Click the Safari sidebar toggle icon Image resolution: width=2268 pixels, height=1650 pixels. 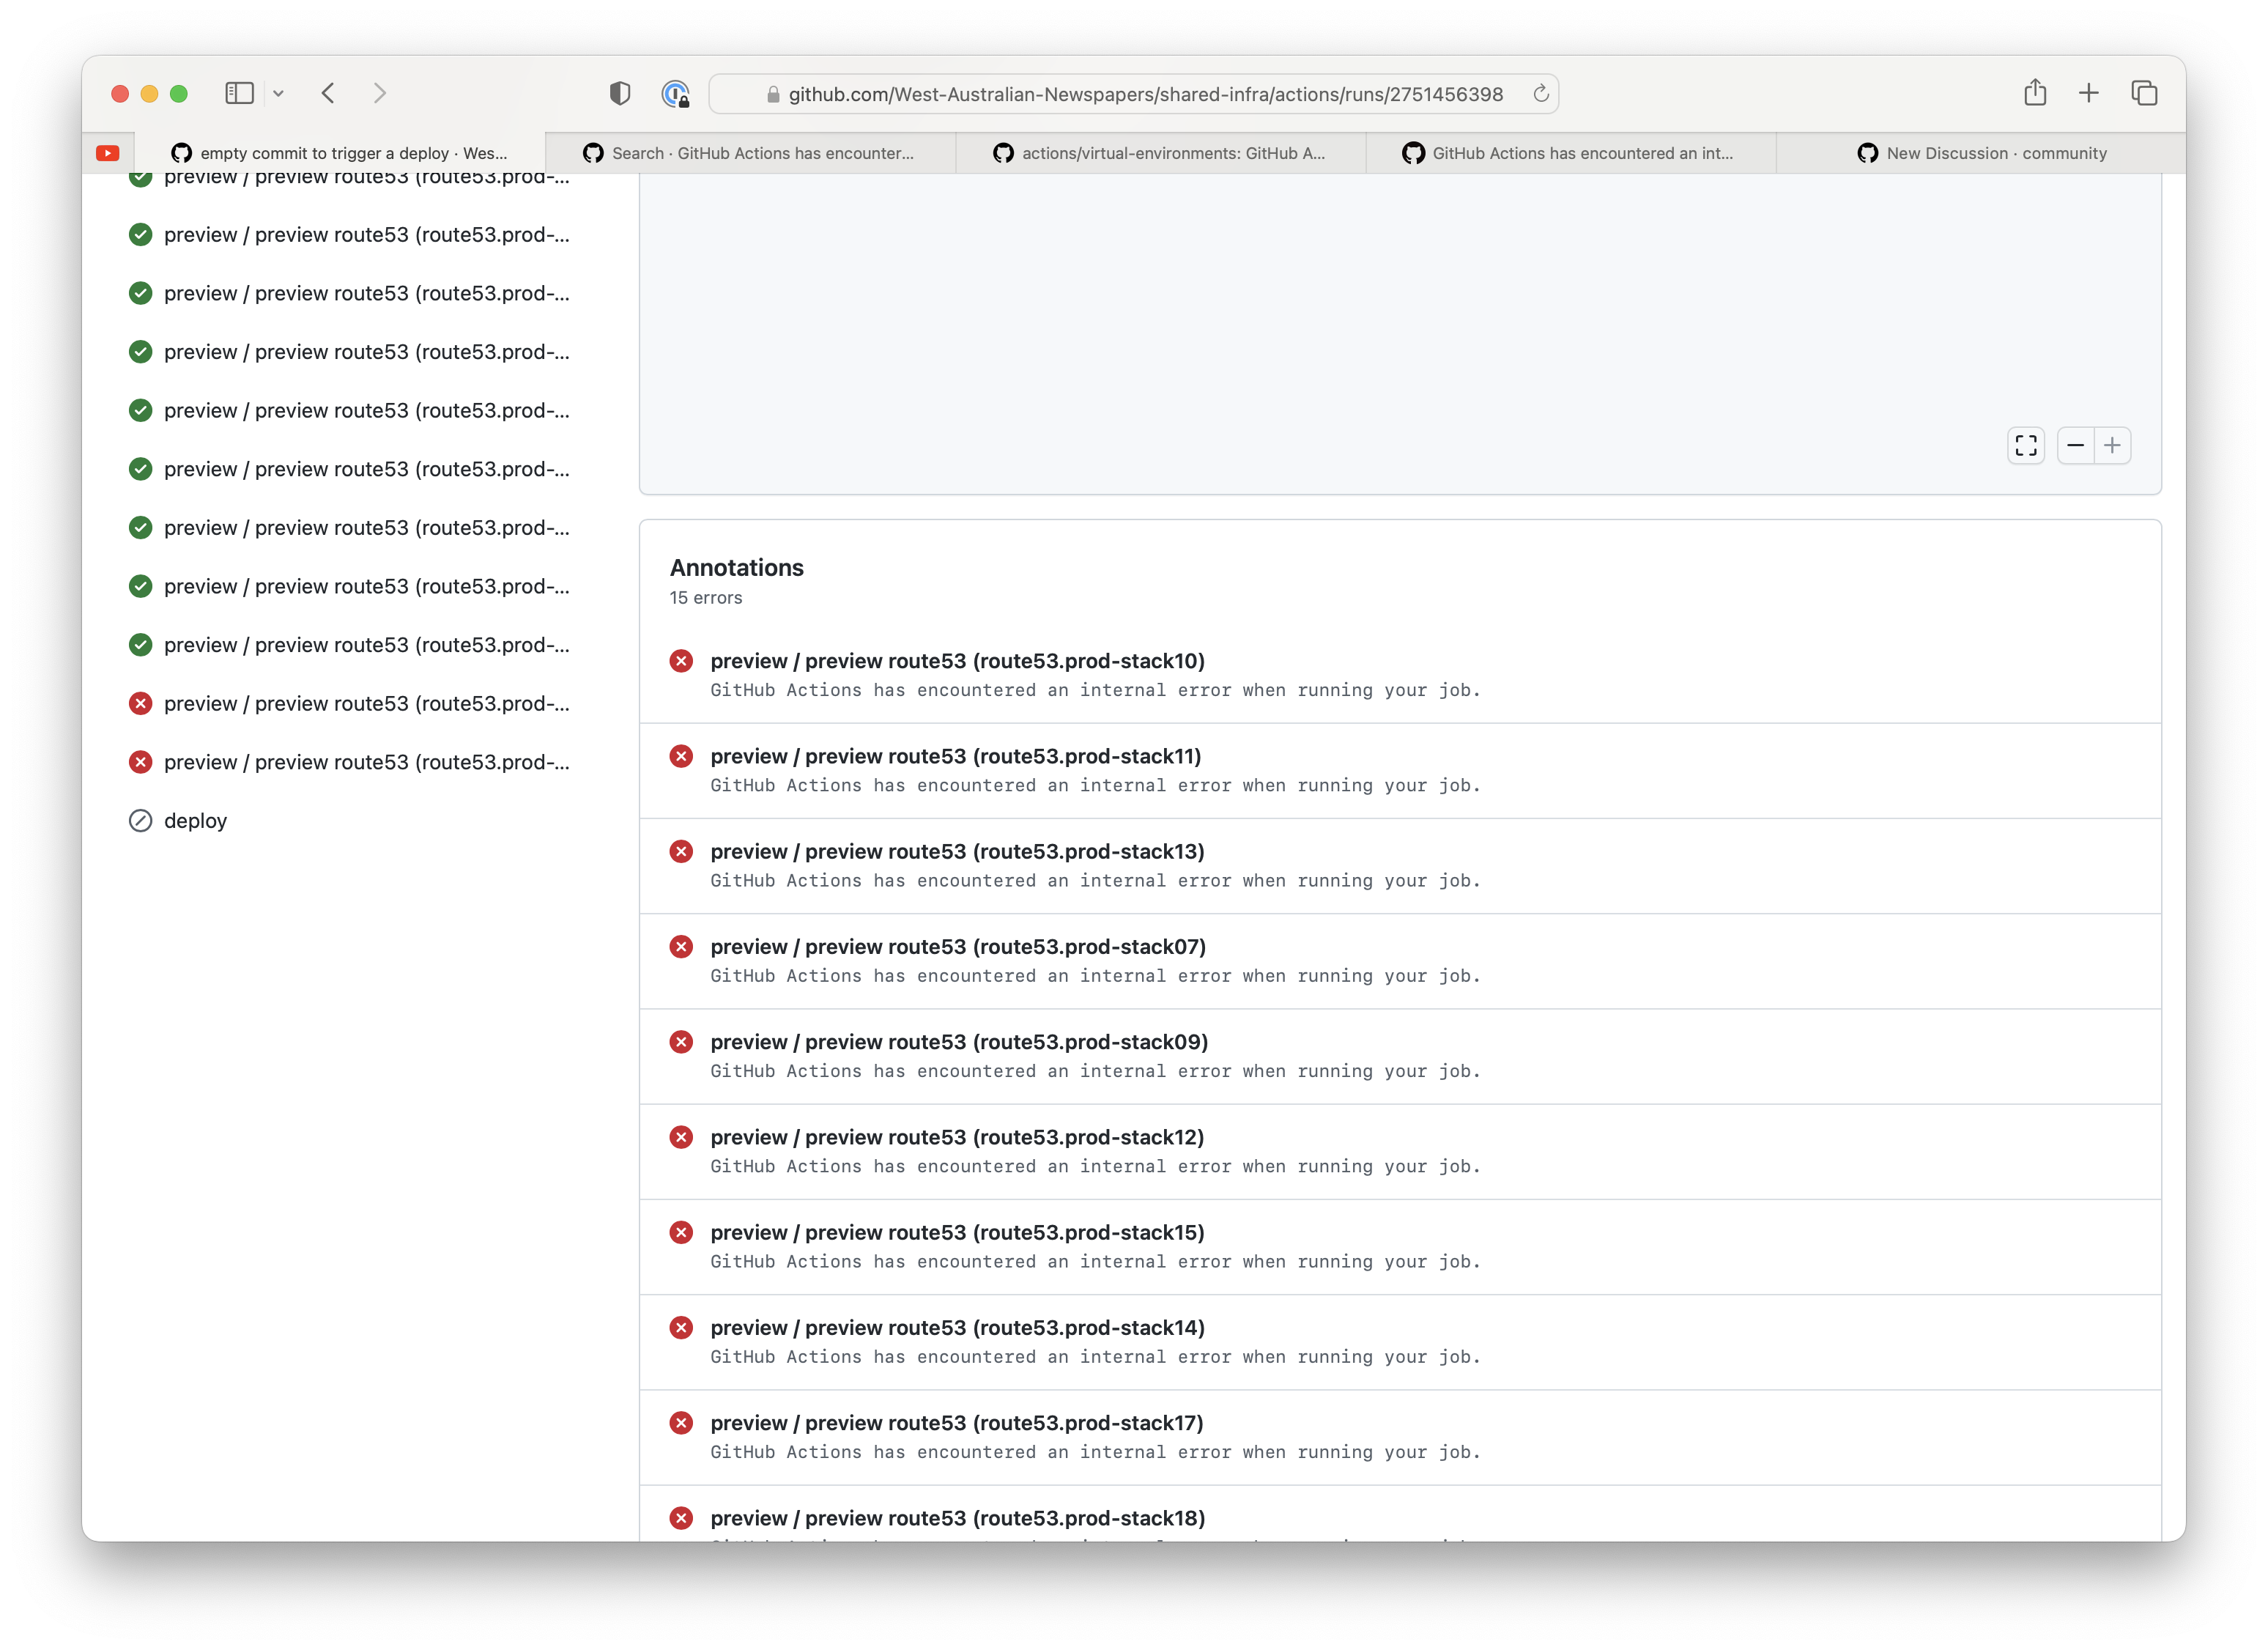point(239,93)
